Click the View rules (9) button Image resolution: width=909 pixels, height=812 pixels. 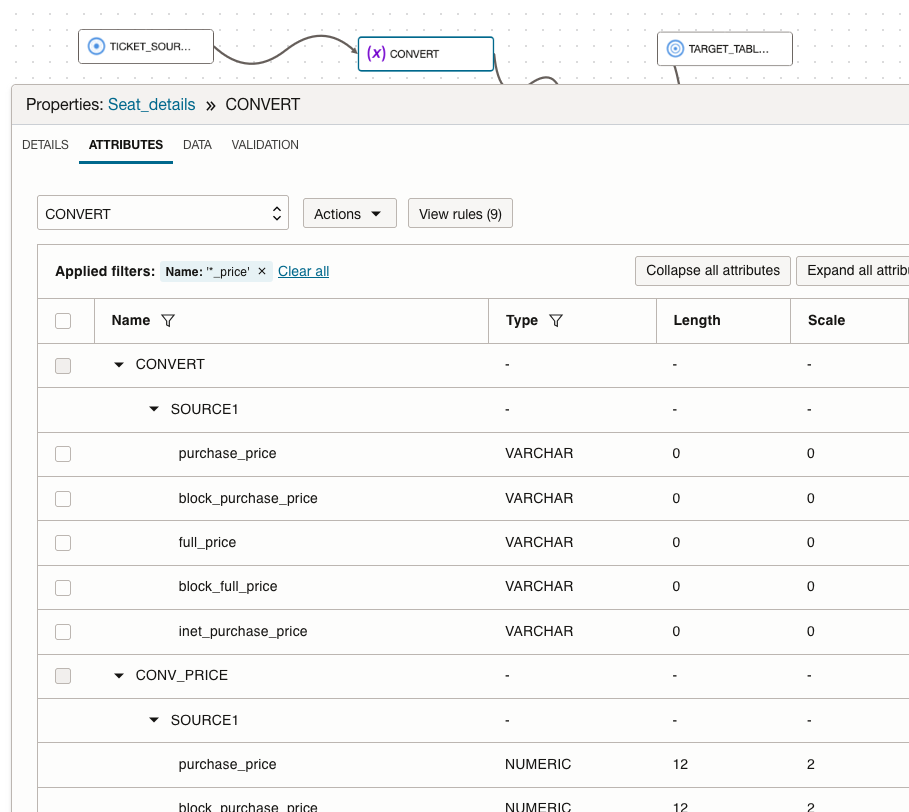[460, 213]
